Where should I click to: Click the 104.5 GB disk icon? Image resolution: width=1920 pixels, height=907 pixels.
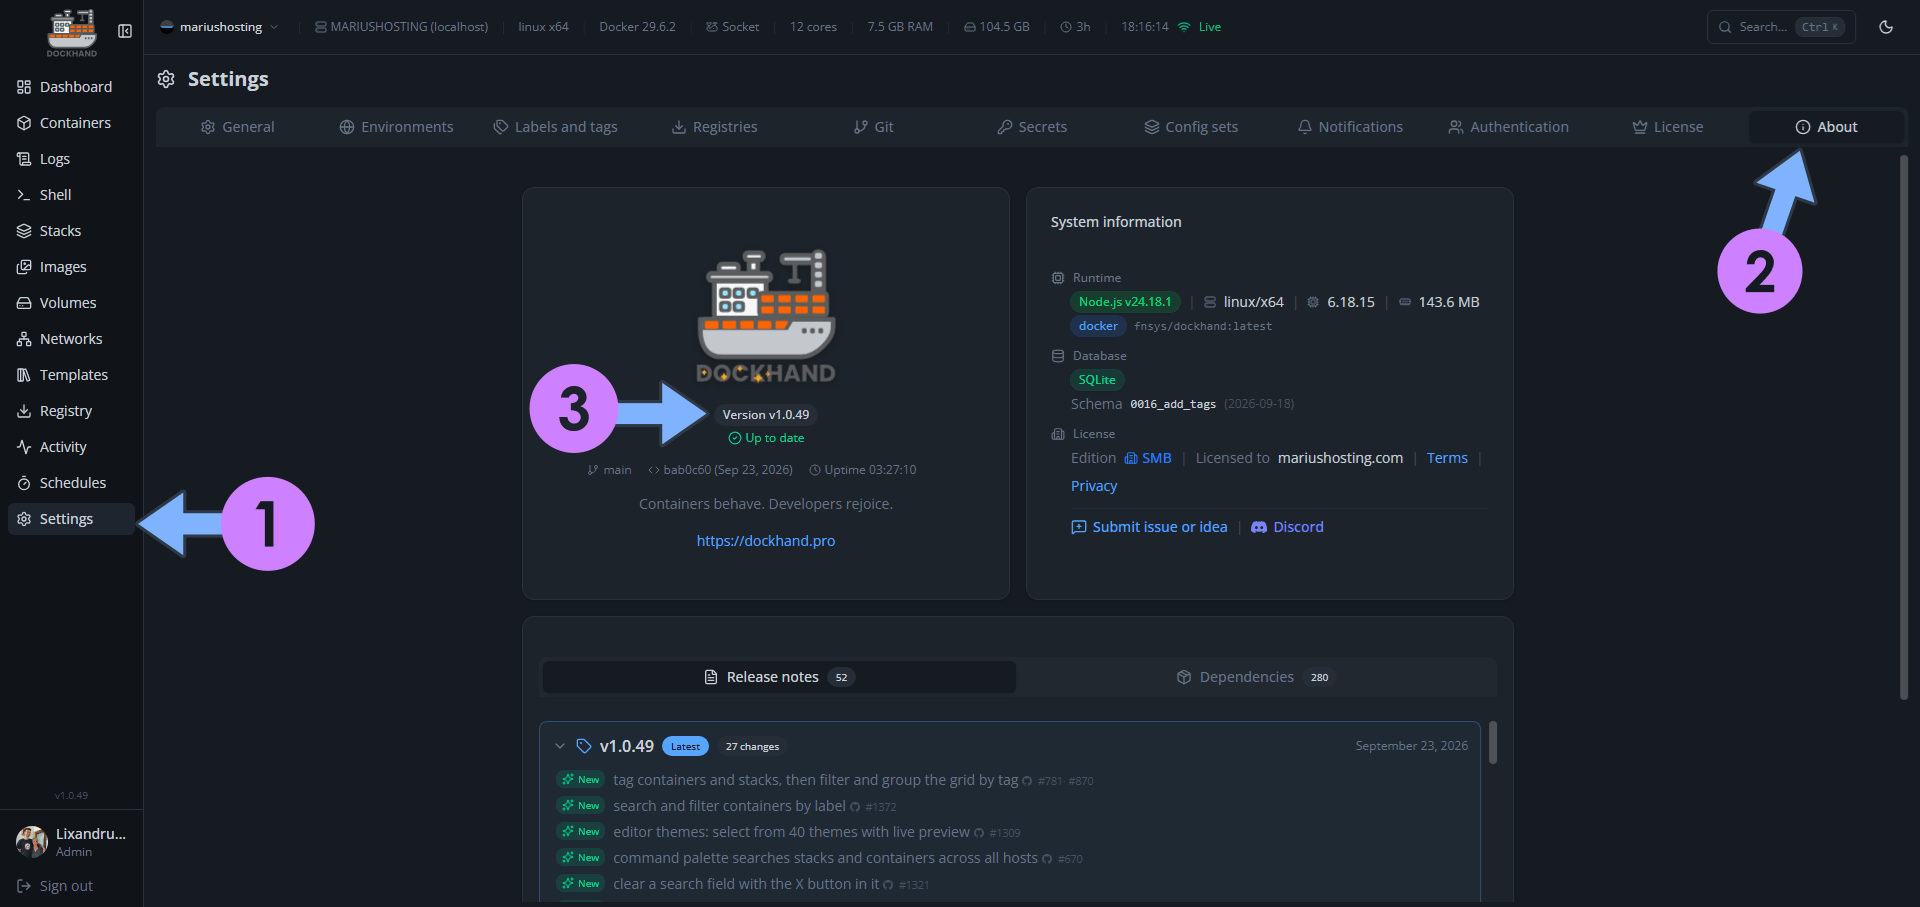970,27
